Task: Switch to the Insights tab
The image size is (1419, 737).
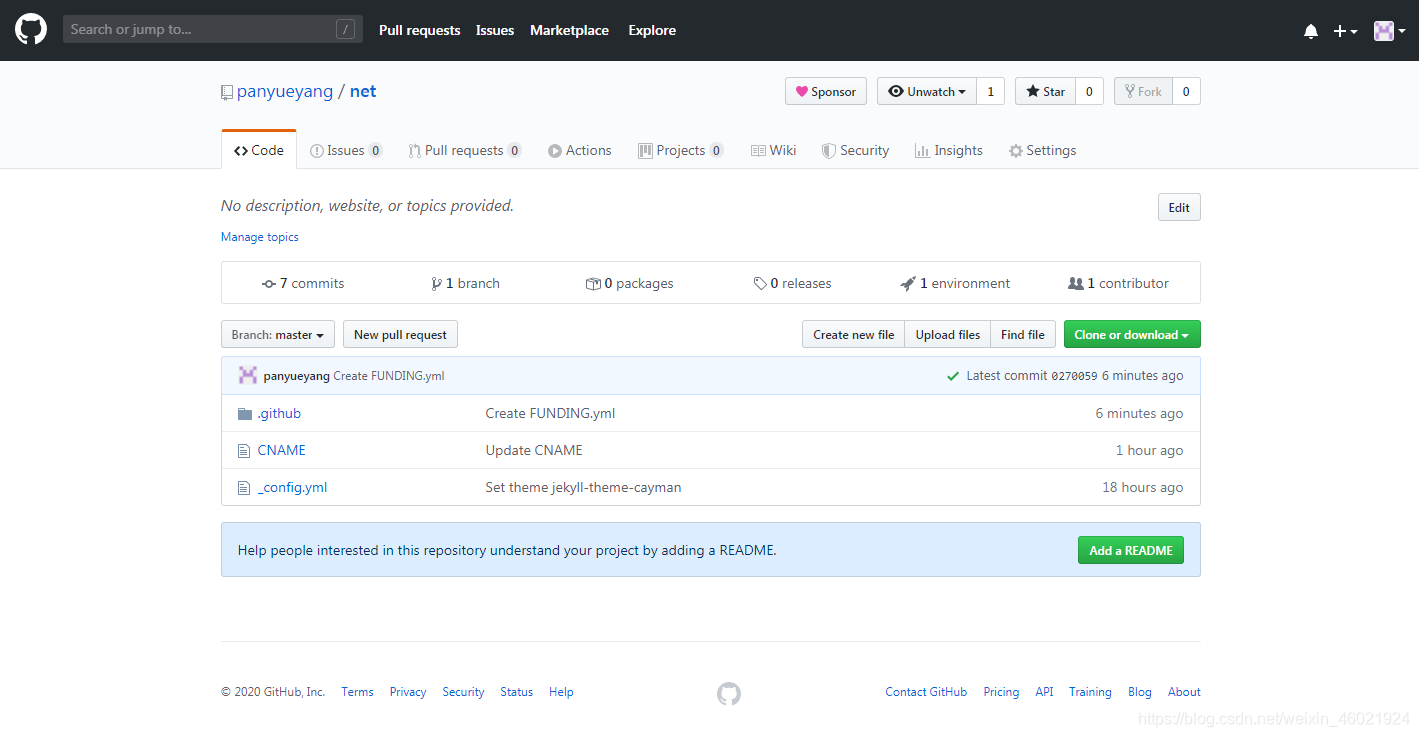Action: point(949,150)
